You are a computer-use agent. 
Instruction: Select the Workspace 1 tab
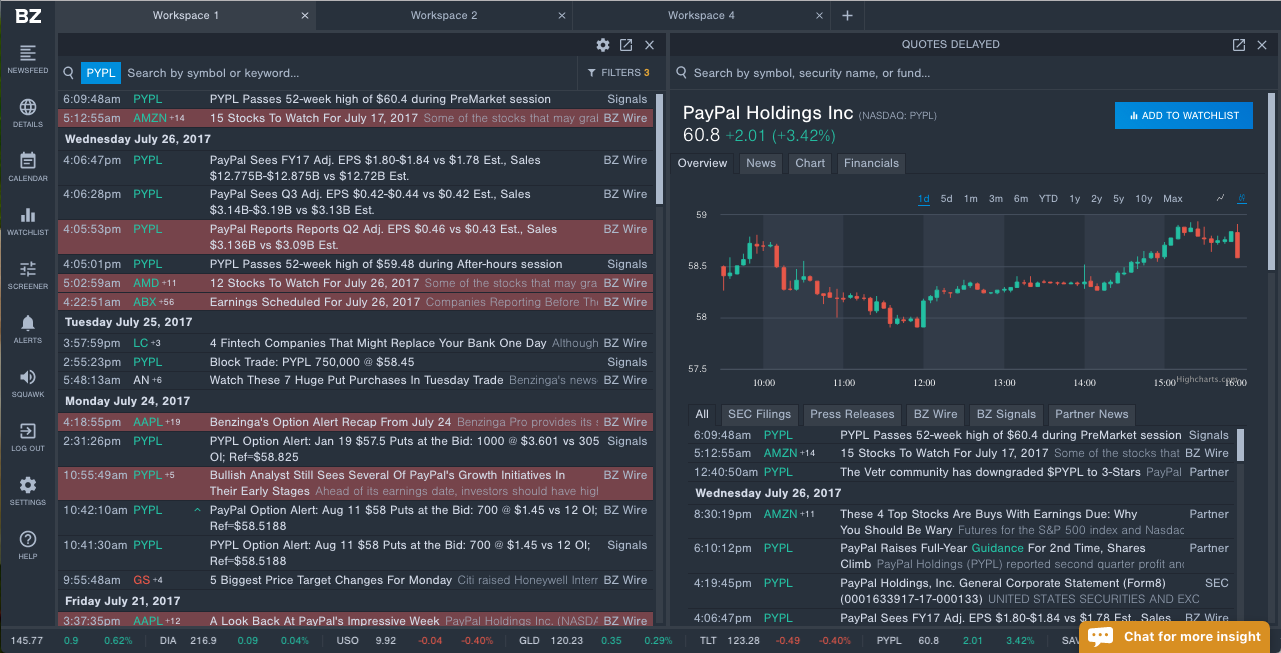(186, 16)
